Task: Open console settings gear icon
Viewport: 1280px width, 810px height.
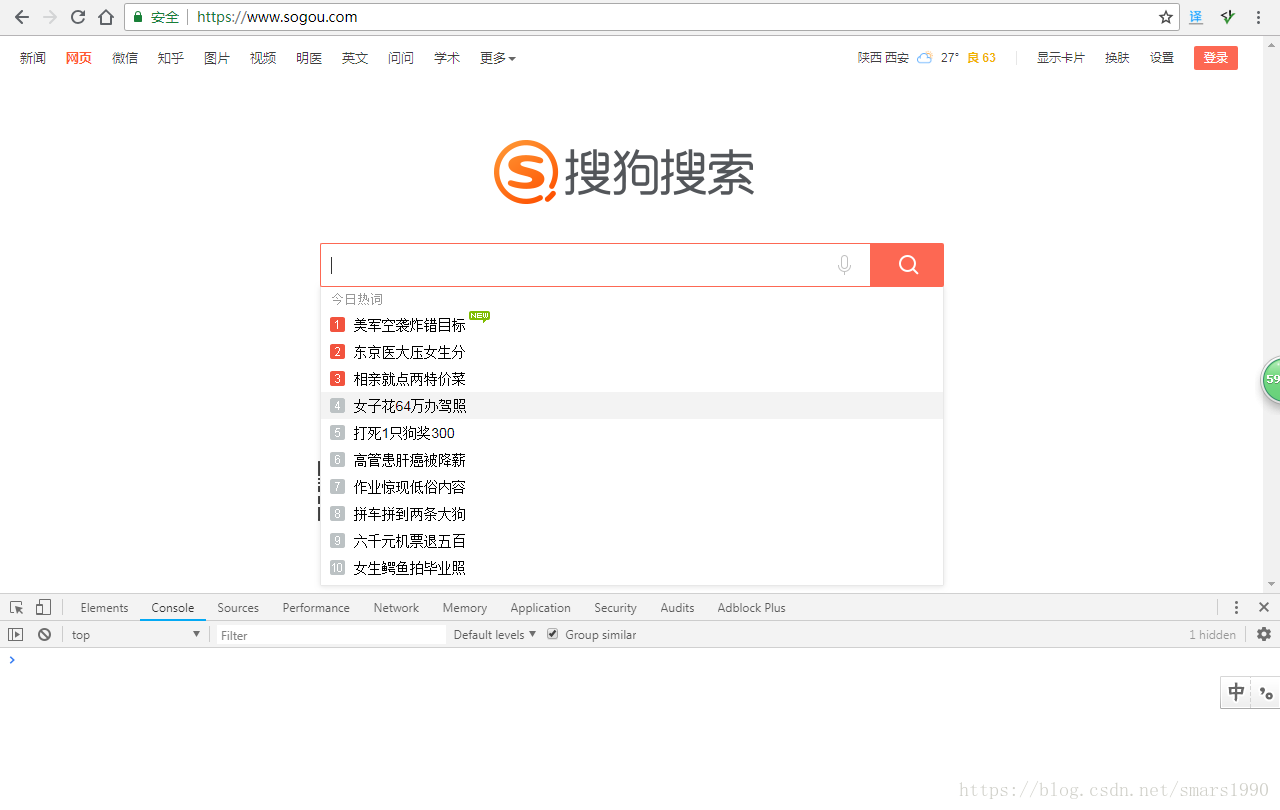Action: coord(1264,634)
